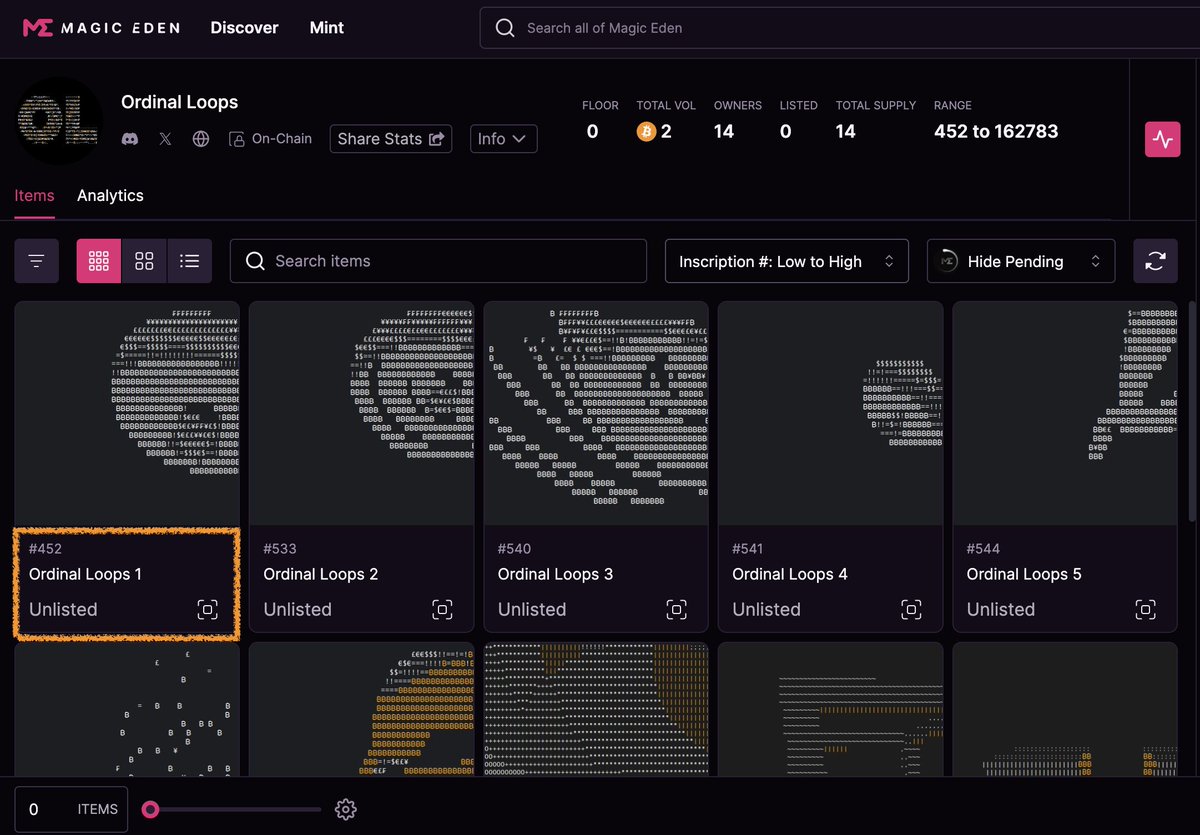This screenshot has height=835, width=1200.
Task: Open the website globe icon
Action: [x=201, y=139]
